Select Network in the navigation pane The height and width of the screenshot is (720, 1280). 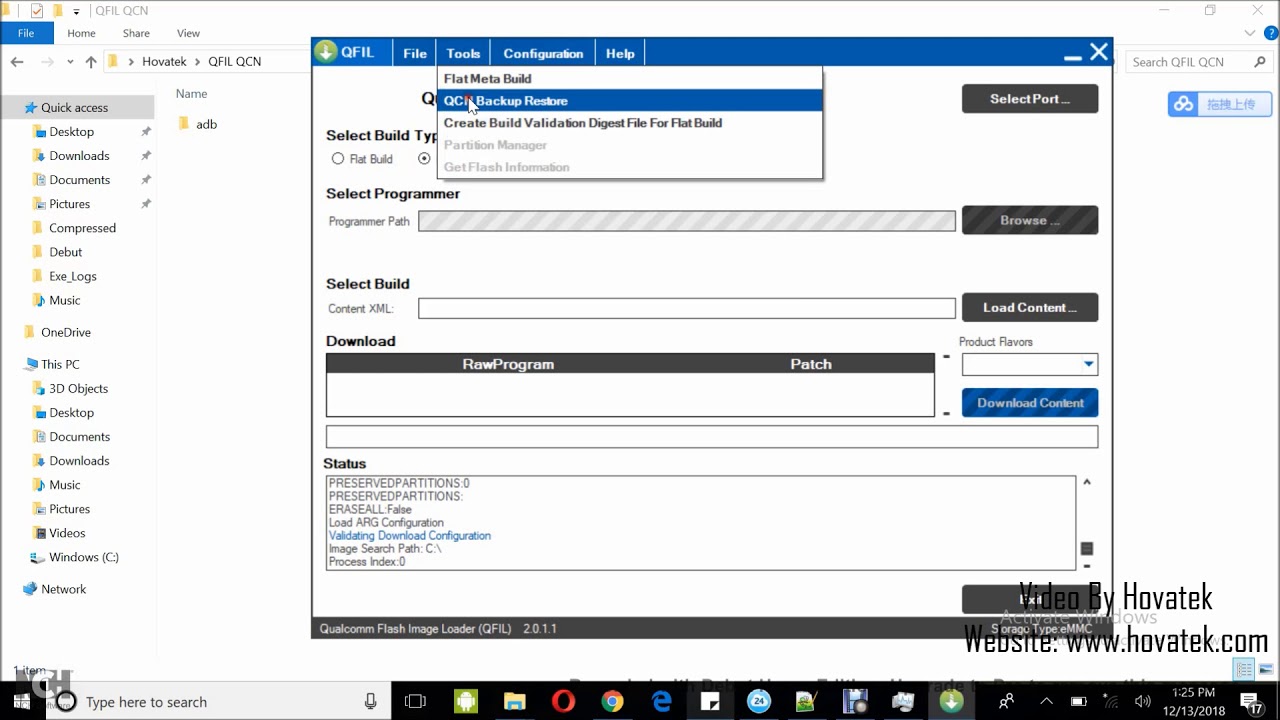(63, 589)
